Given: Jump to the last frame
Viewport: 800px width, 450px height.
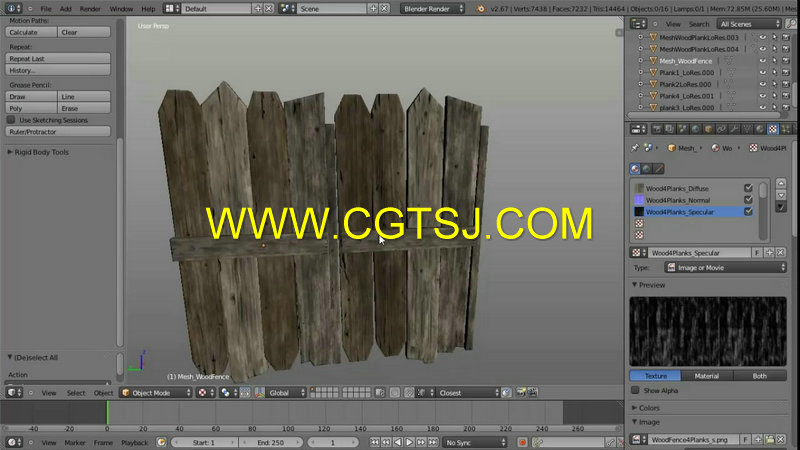Looking at the screenshot, I should [433, 442].
